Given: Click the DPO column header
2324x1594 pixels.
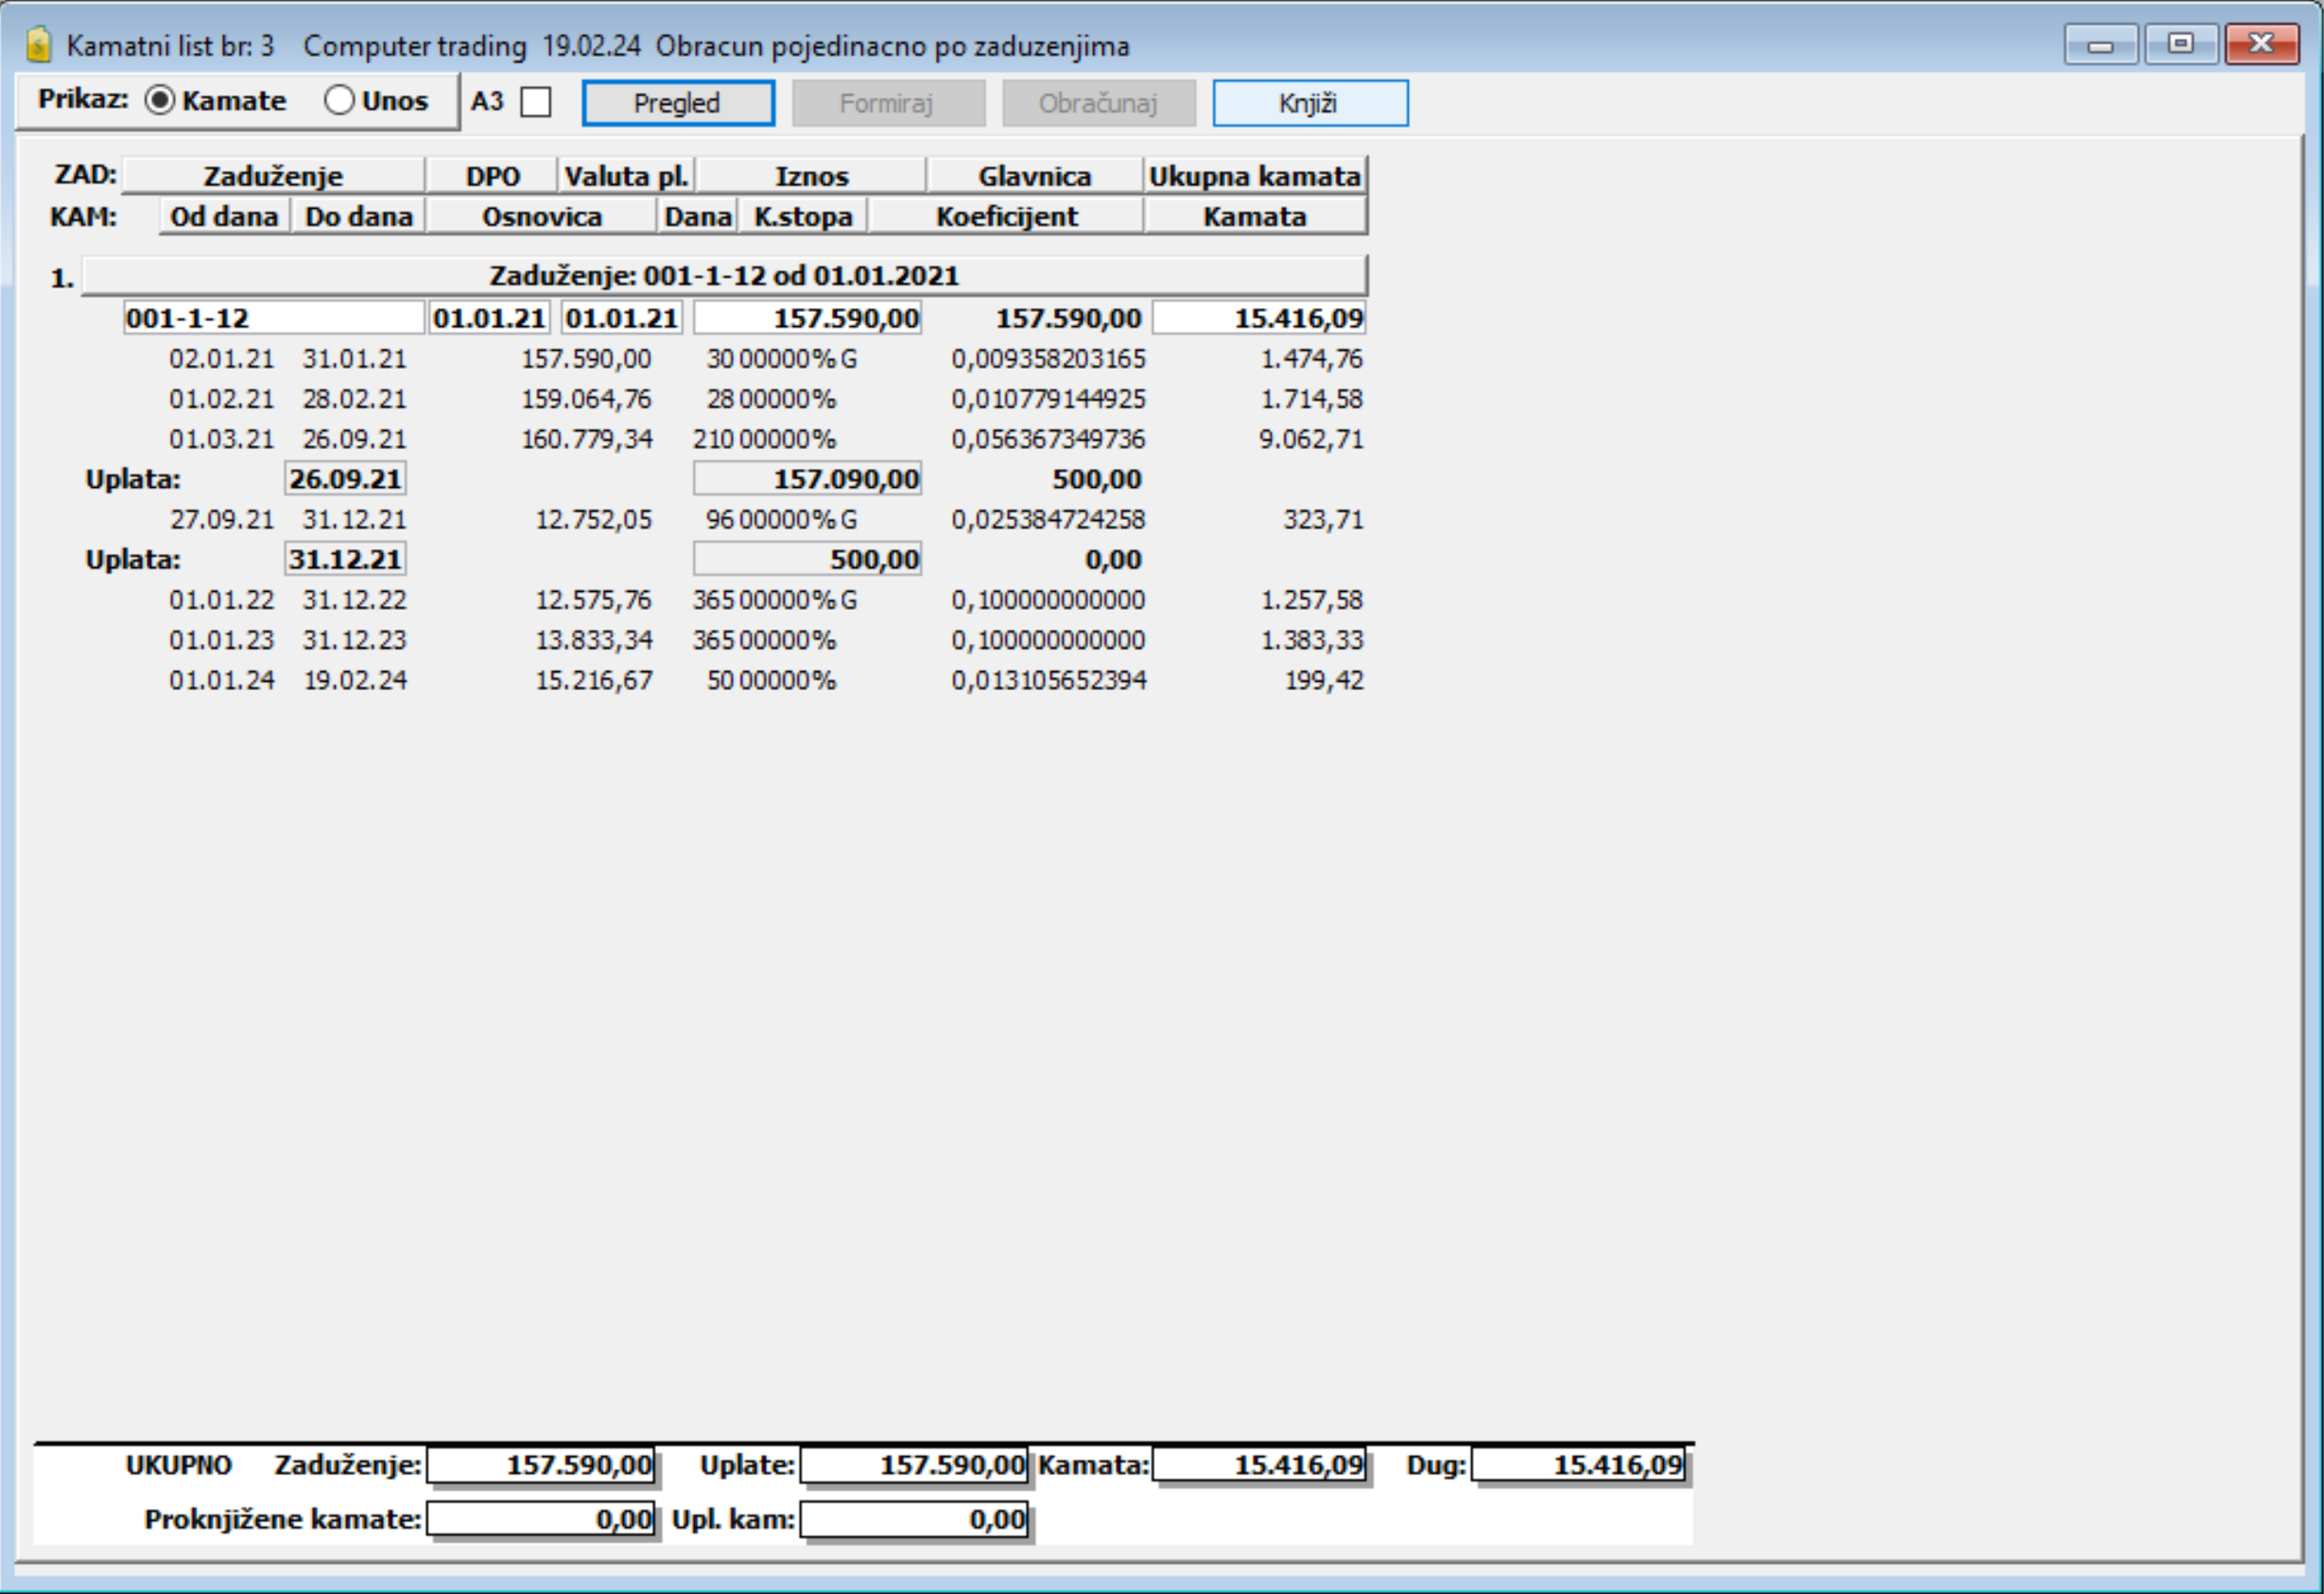Looking at the screenshot, I should pos(492,176).
